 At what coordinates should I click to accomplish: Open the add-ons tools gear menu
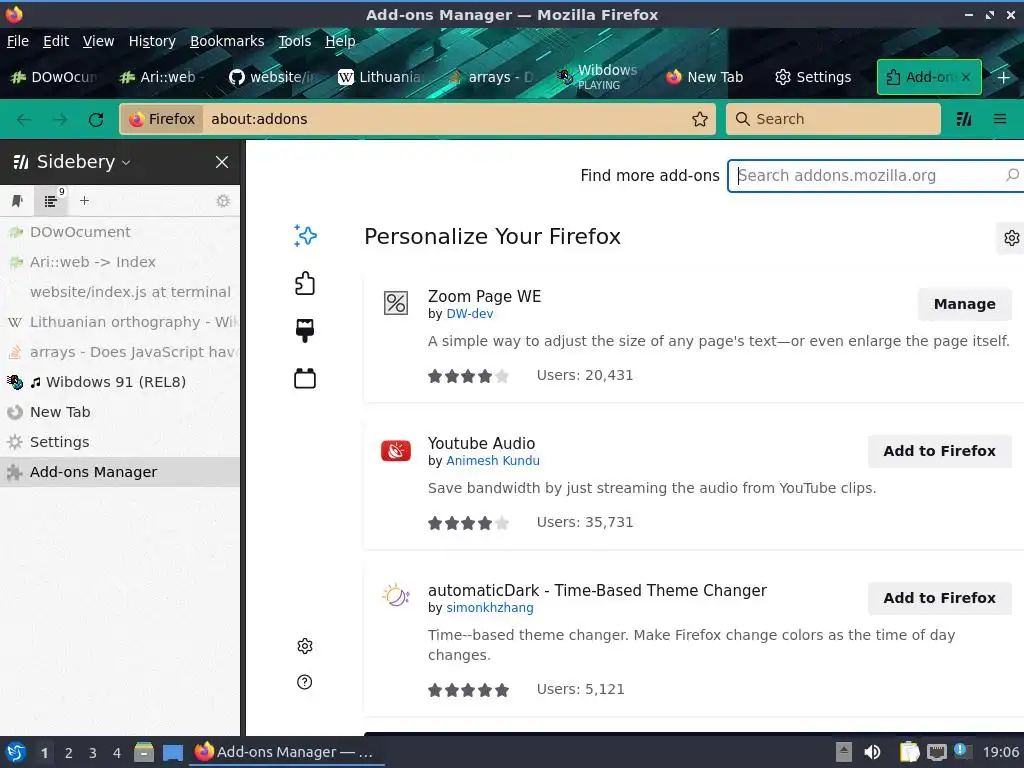tap(1011, 238)
